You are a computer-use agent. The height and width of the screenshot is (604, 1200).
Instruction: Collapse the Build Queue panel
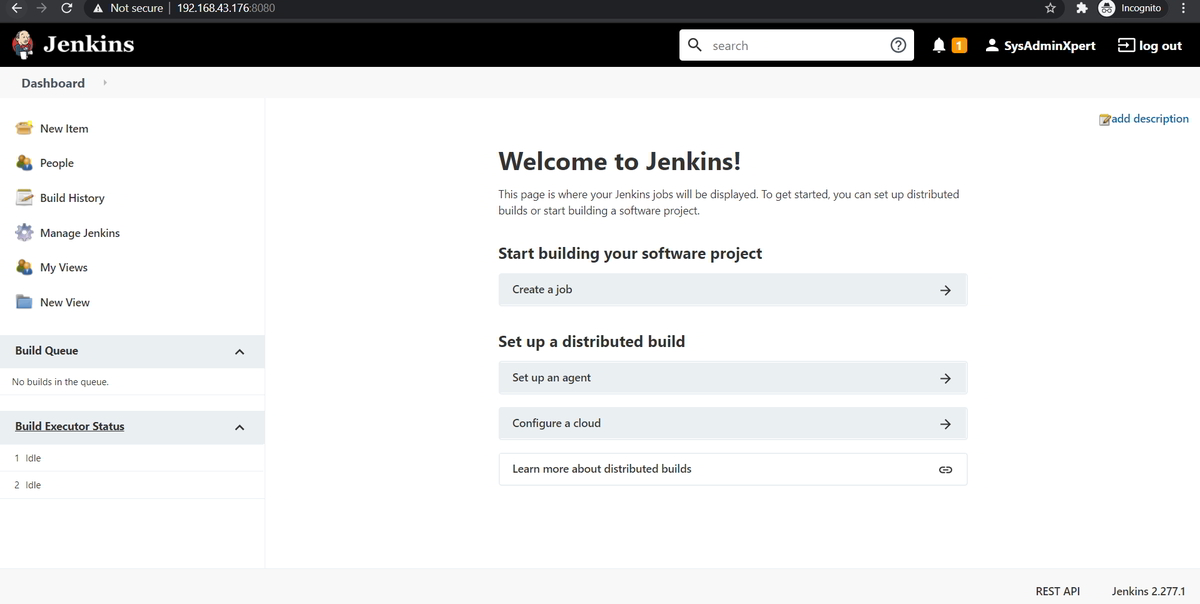pos(238,351)
